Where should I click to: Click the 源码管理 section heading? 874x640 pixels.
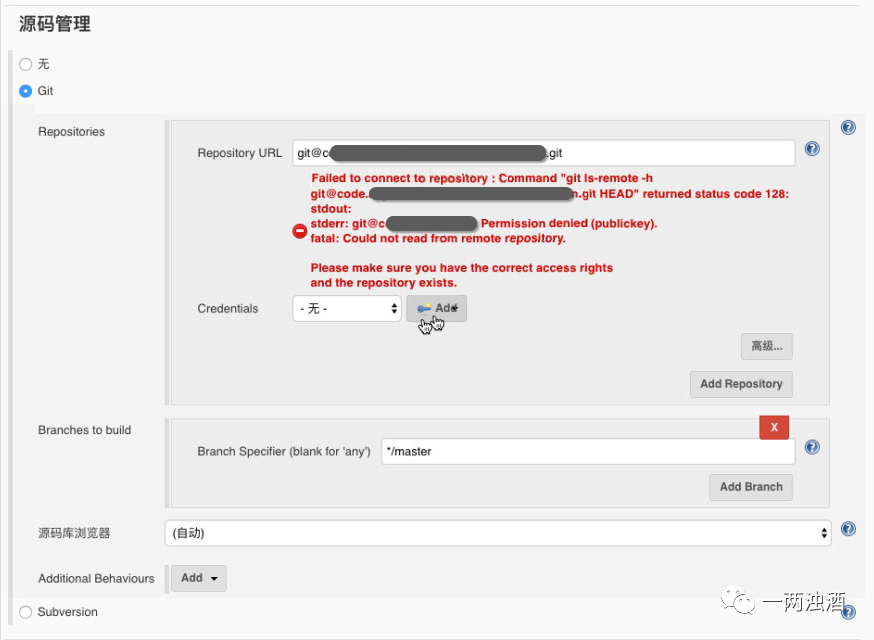pyautogui.click(x=55, y=24)
